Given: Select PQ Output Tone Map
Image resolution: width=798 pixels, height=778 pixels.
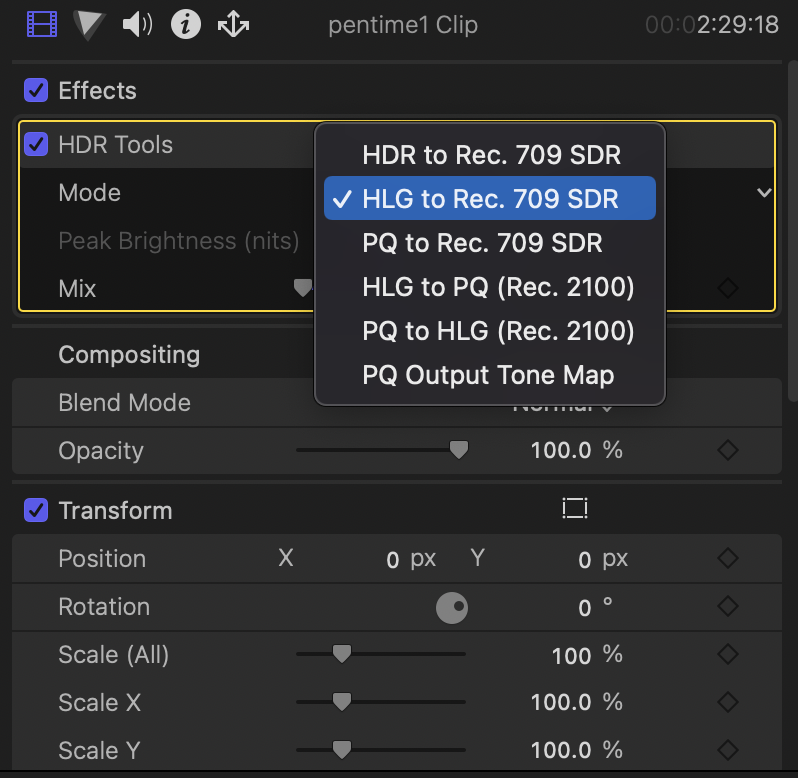Looking at the screenshot, I should [x=490, y=375].
